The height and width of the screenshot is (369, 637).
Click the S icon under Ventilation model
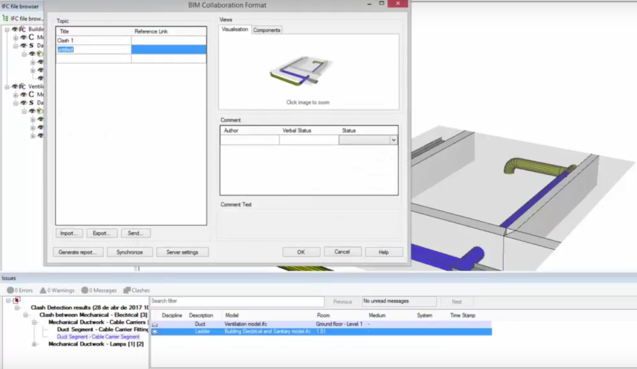point(31,102)
